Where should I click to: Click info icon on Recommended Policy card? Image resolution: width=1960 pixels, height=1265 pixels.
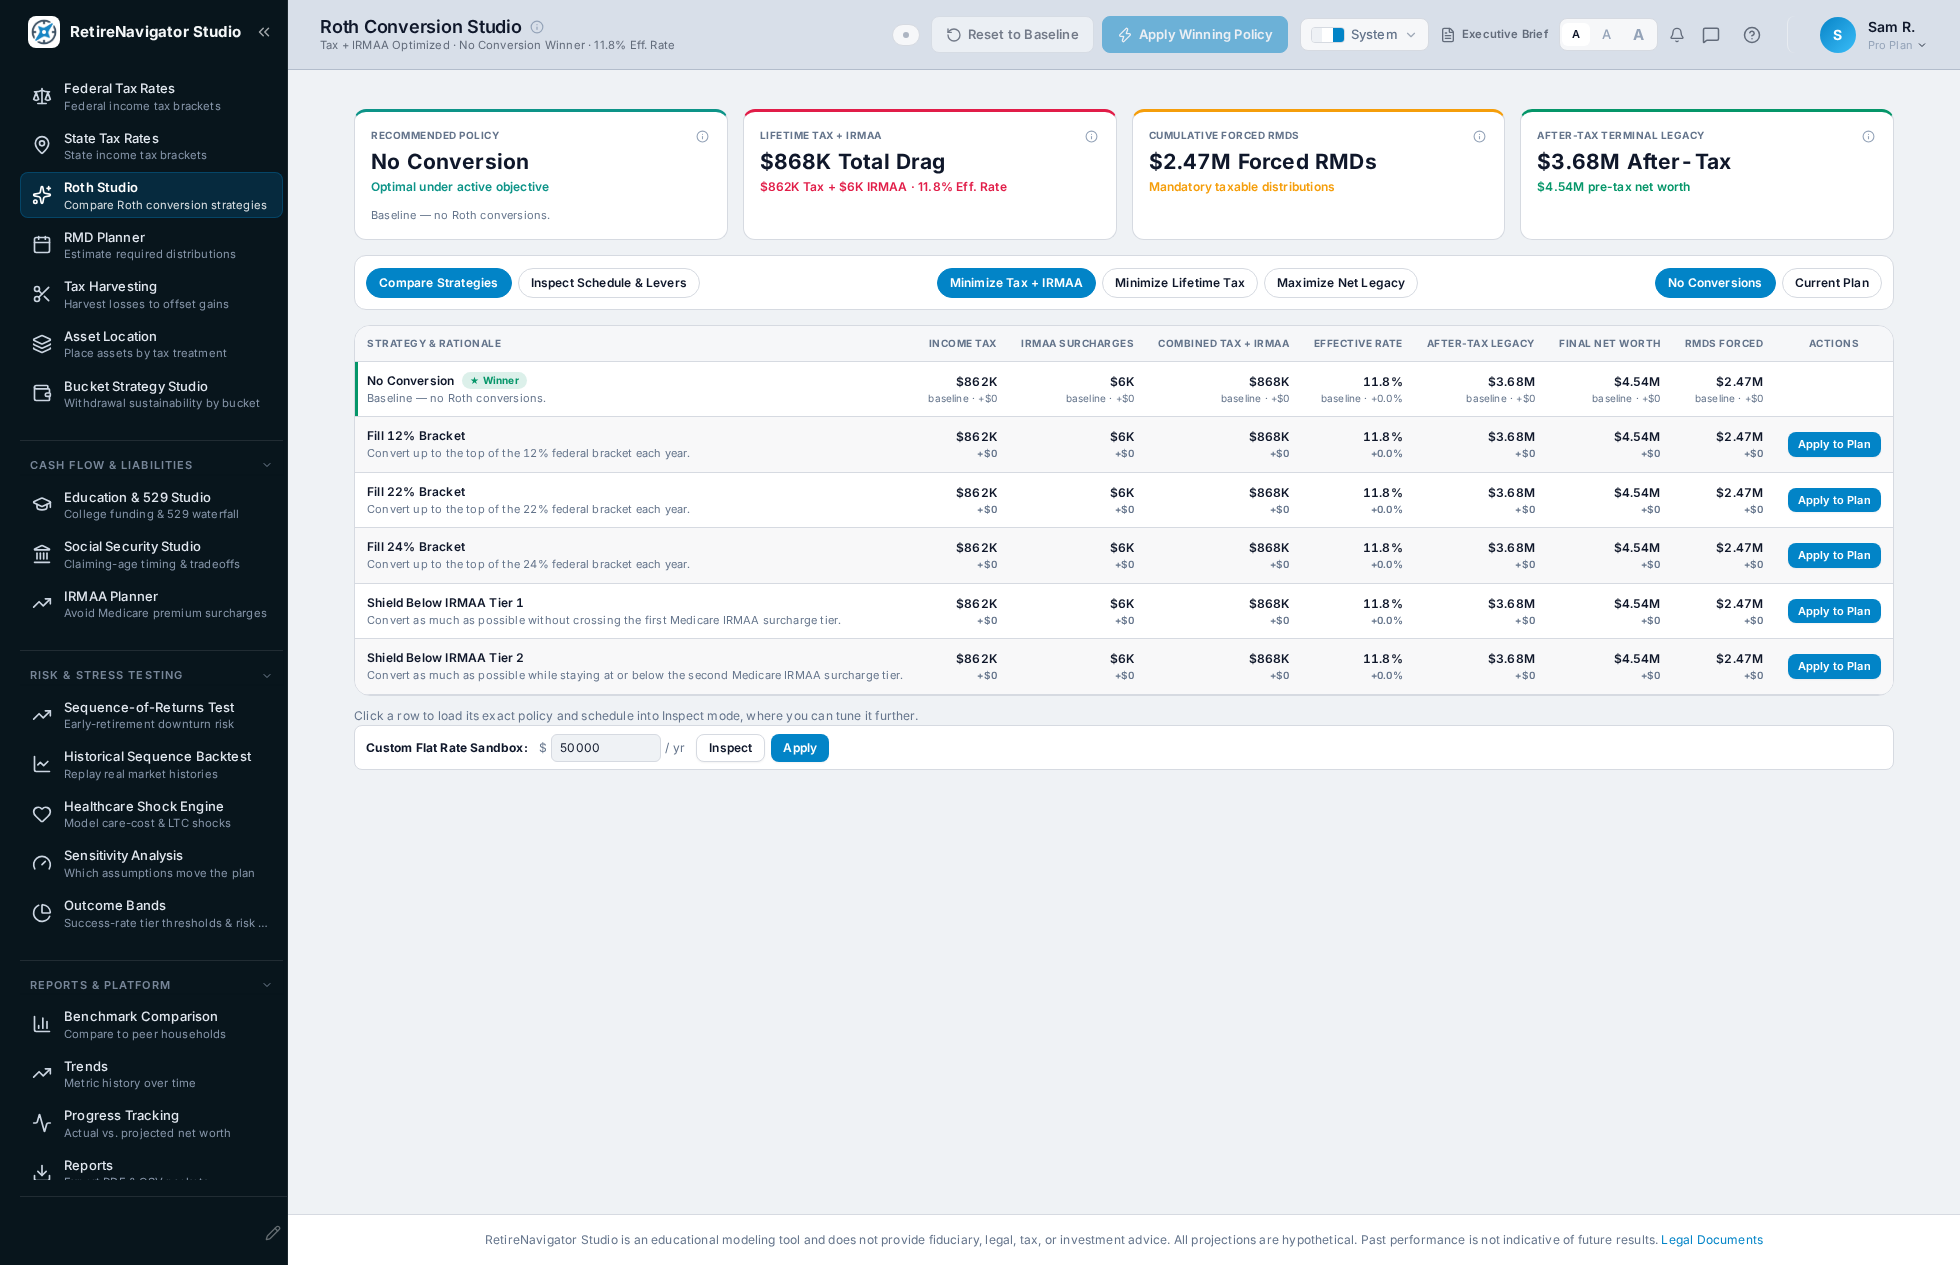[x=702, y=137]
